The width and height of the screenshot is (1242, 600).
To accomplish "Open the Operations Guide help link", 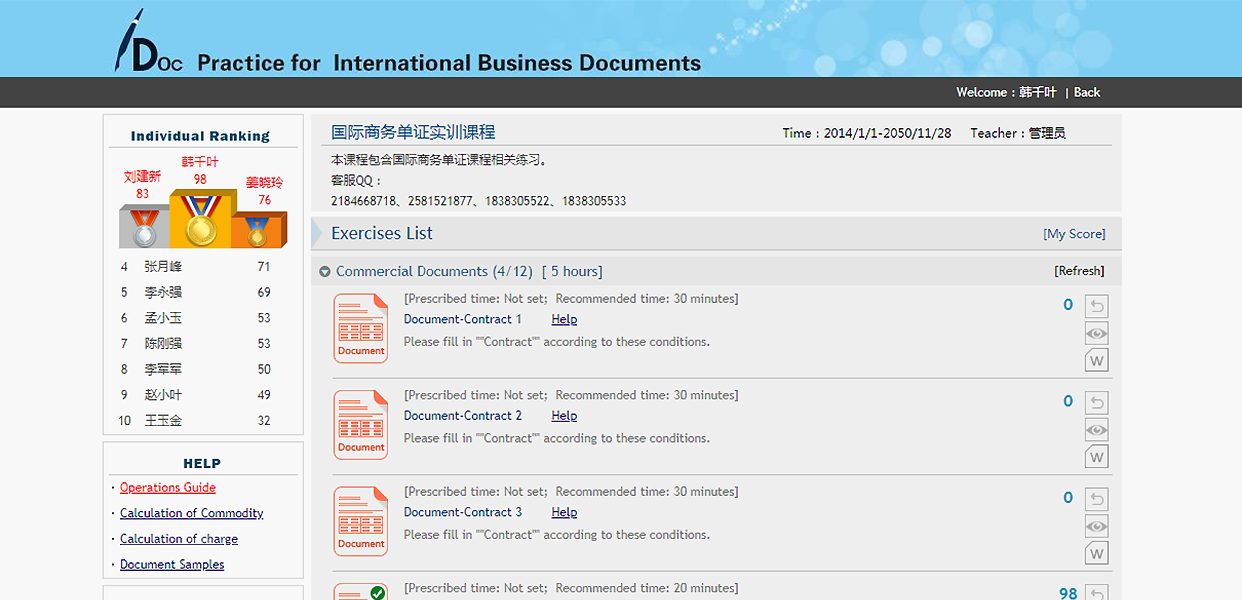I will (168, 488).
